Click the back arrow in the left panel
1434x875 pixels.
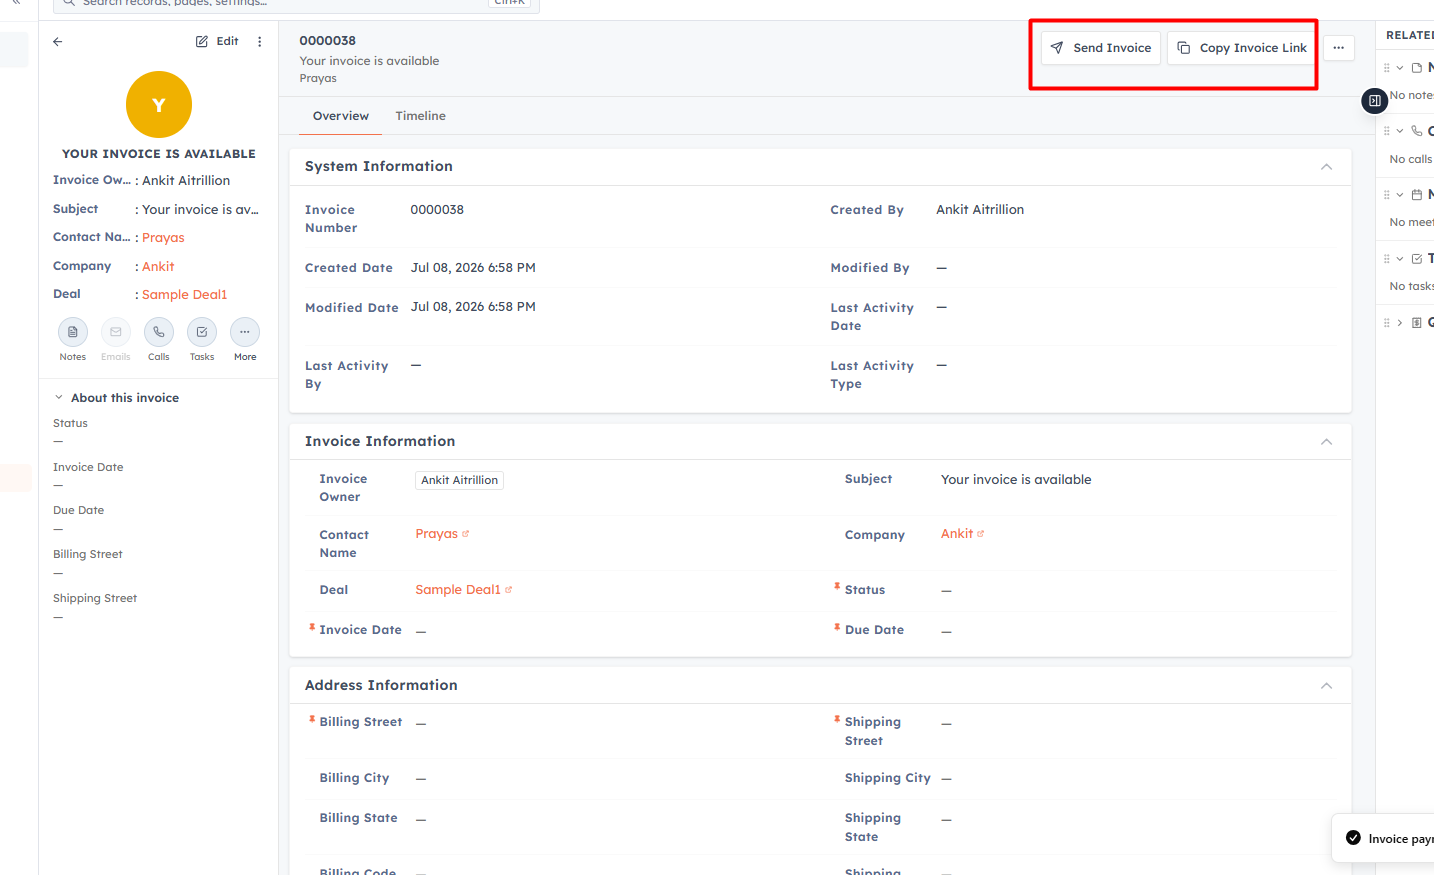58,42
